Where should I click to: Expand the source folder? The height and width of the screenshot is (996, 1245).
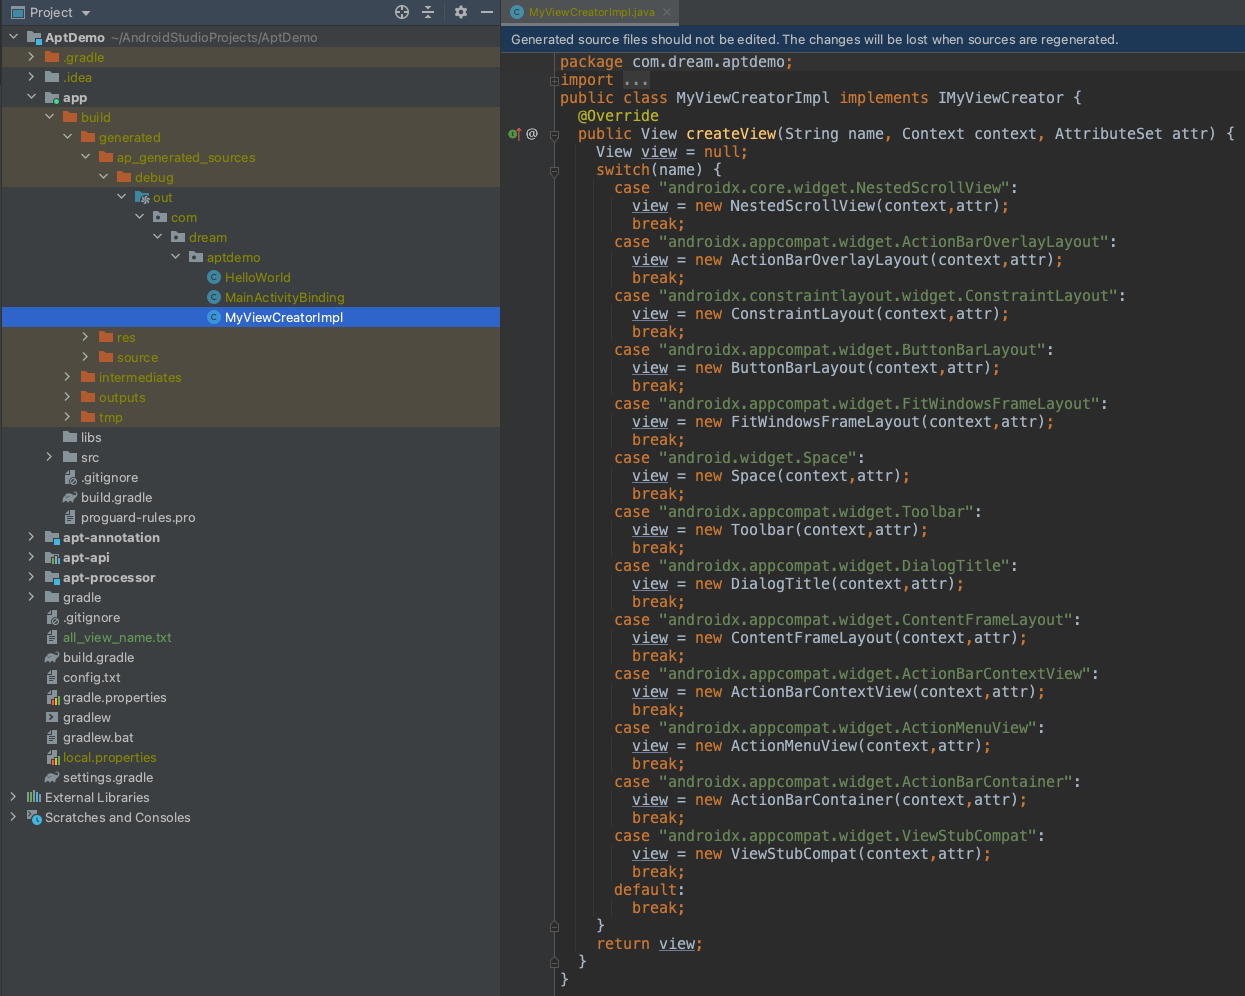(85, 357)
